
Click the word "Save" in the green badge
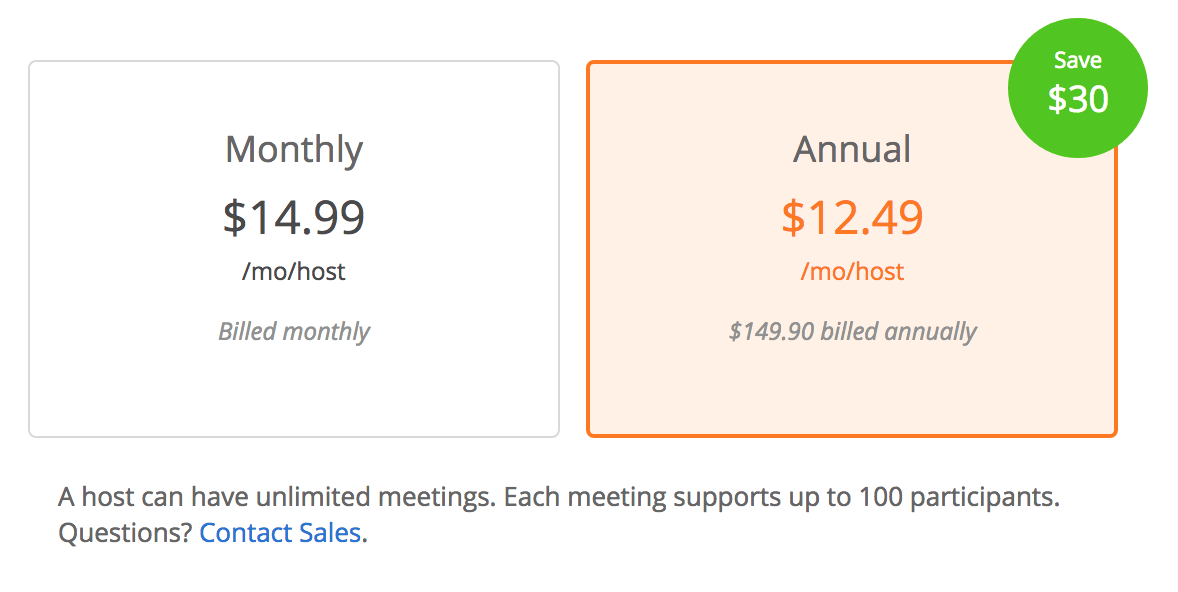(1078, 60)
